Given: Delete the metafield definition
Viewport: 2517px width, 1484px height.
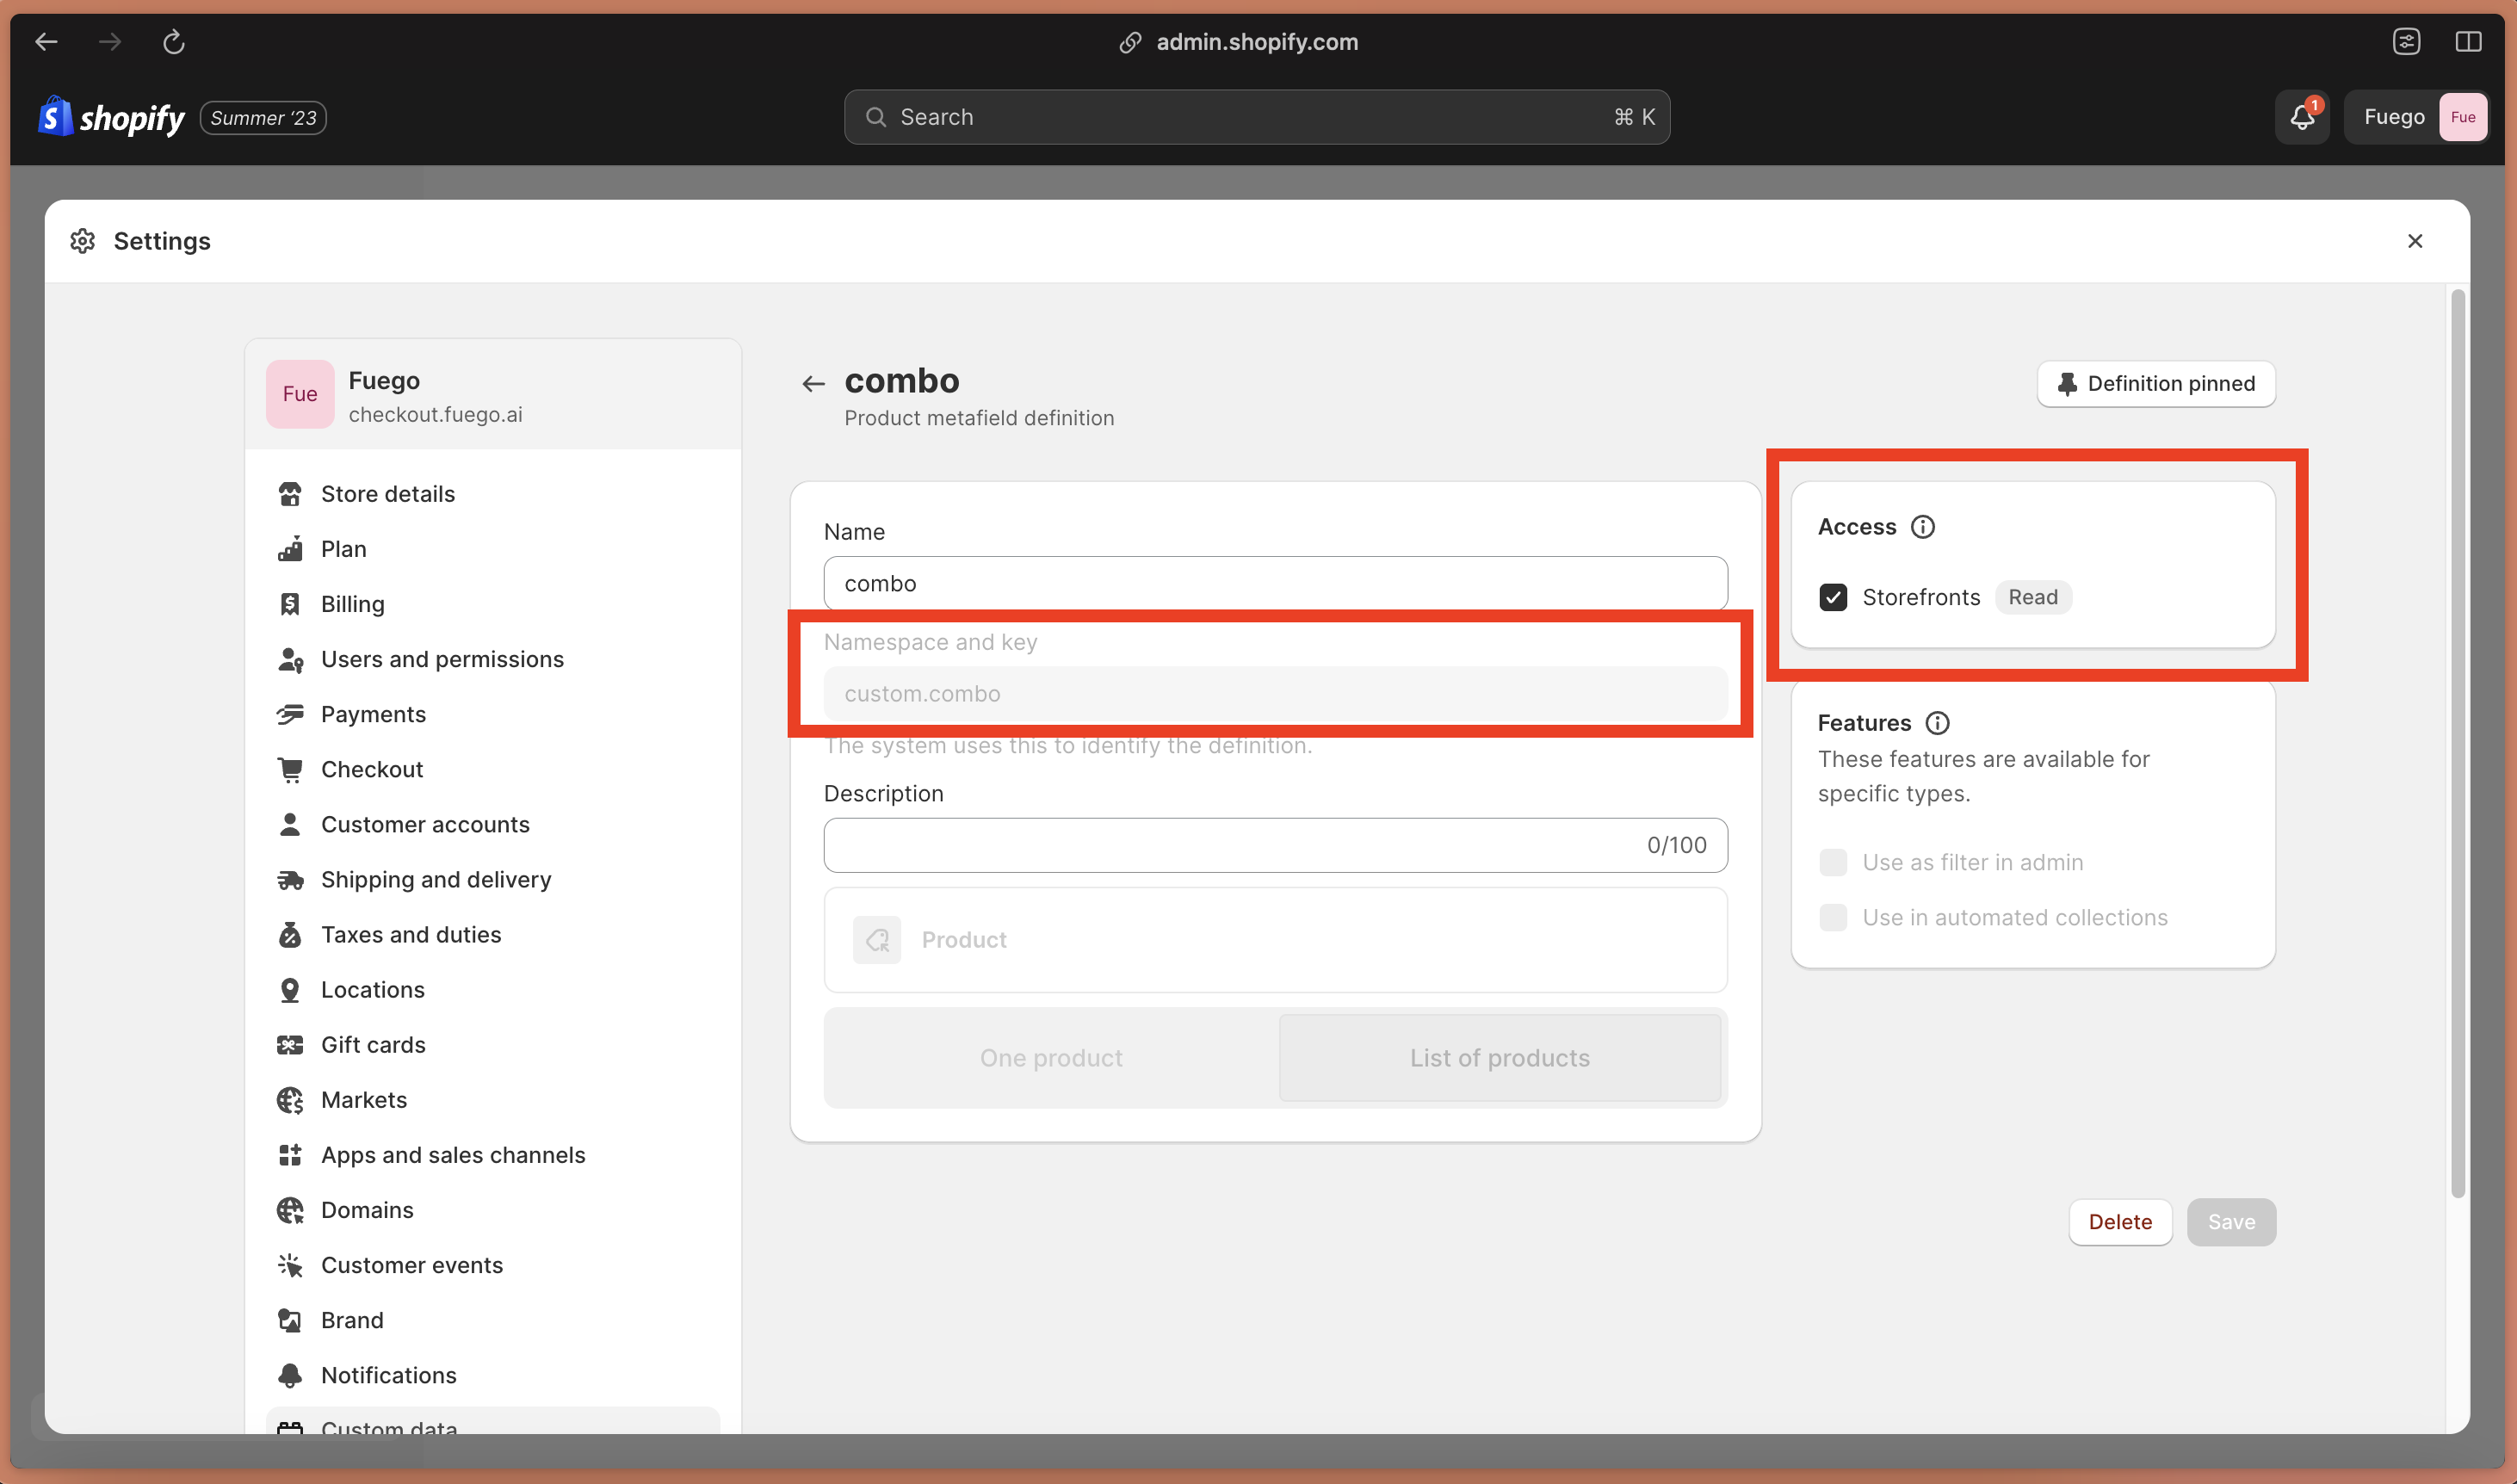Looking at the screenshot, I should click(2120, 1221).
